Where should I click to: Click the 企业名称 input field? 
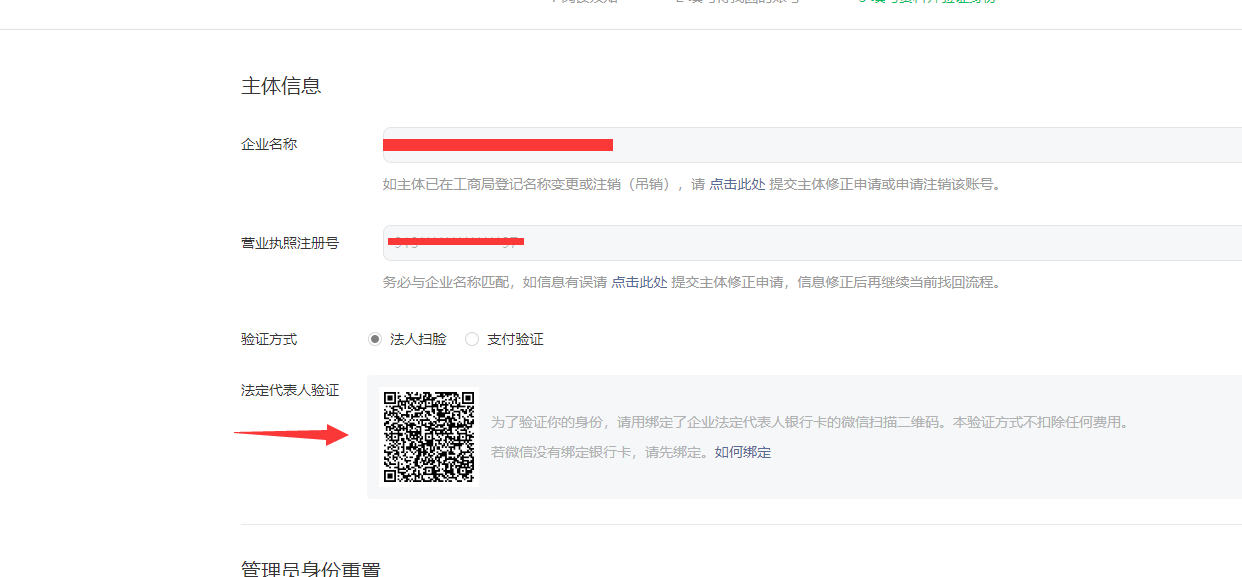(x=812, y=145)
